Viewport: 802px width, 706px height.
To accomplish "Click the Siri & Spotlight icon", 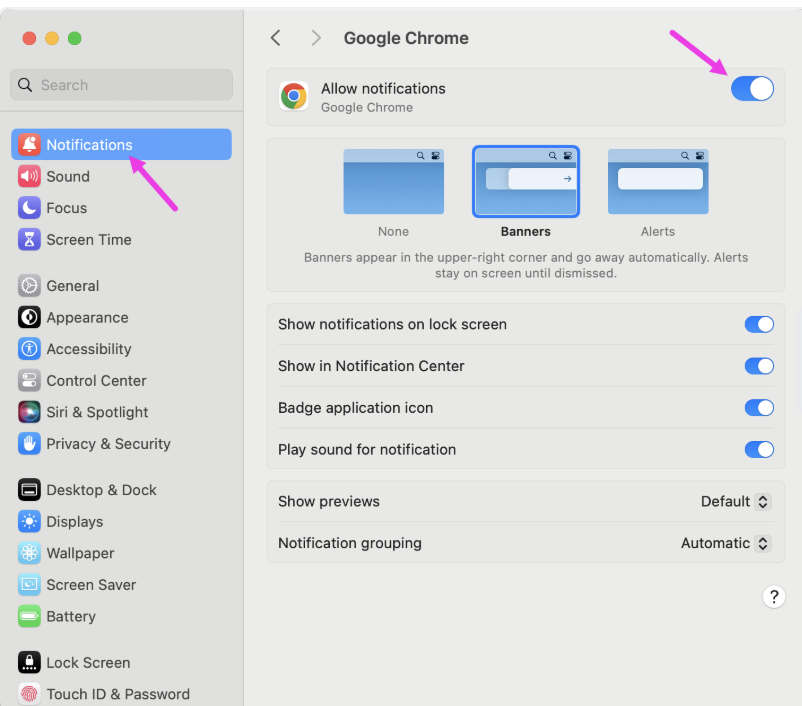I will tap(29, 412).
